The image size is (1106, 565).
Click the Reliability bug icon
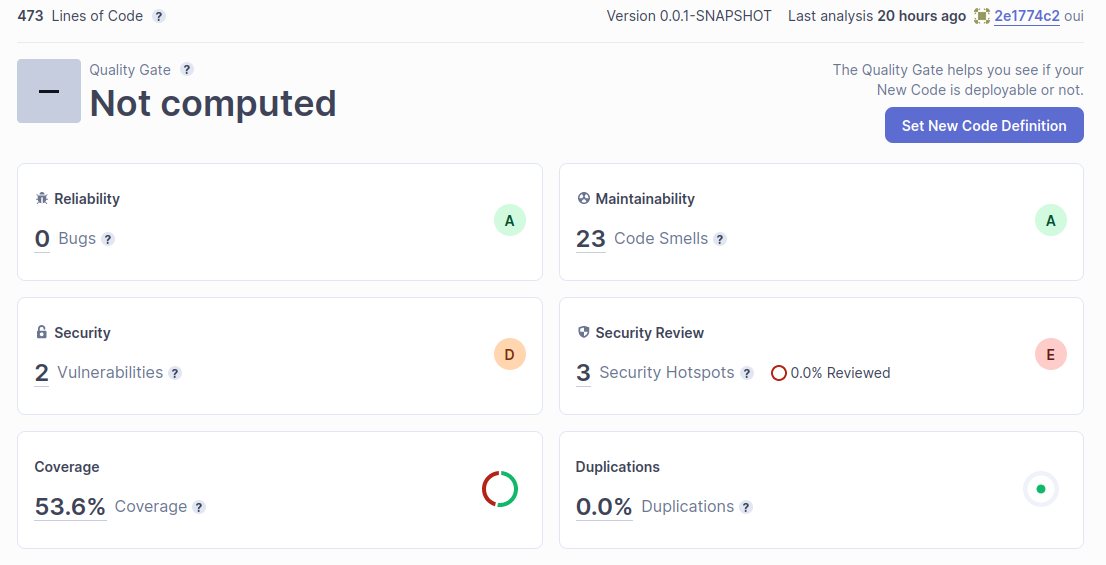tap(42, 199)
